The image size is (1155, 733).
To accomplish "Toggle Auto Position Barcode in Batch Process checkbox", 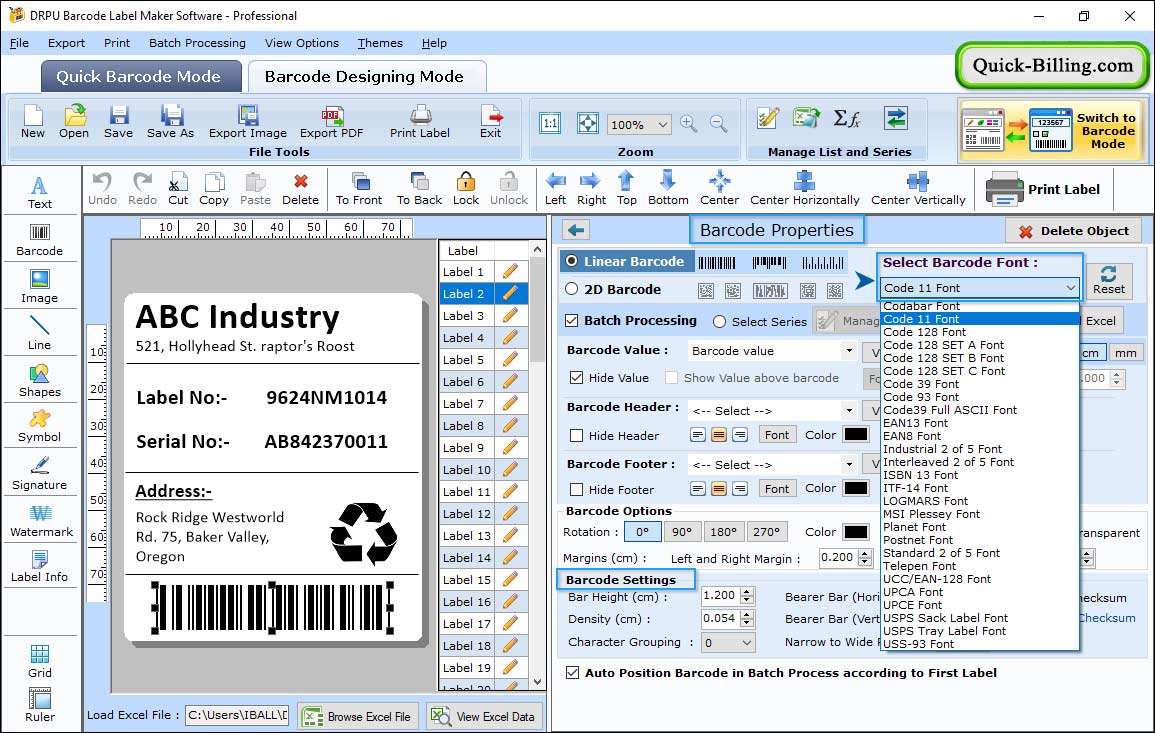I will (x=572, y=673).
